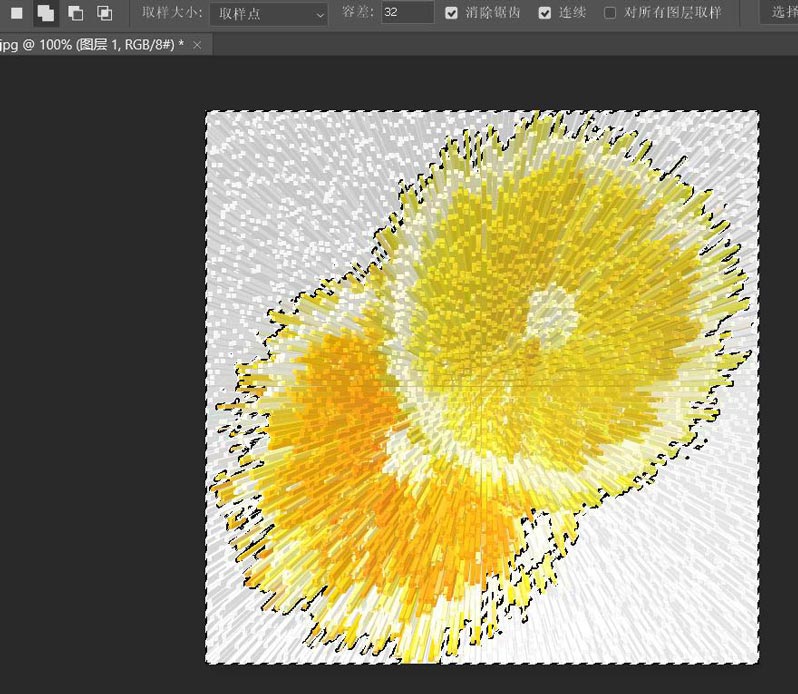
Task: Select the New Selection mode icon
Action: pyautogui.click(x=17, y=13)
